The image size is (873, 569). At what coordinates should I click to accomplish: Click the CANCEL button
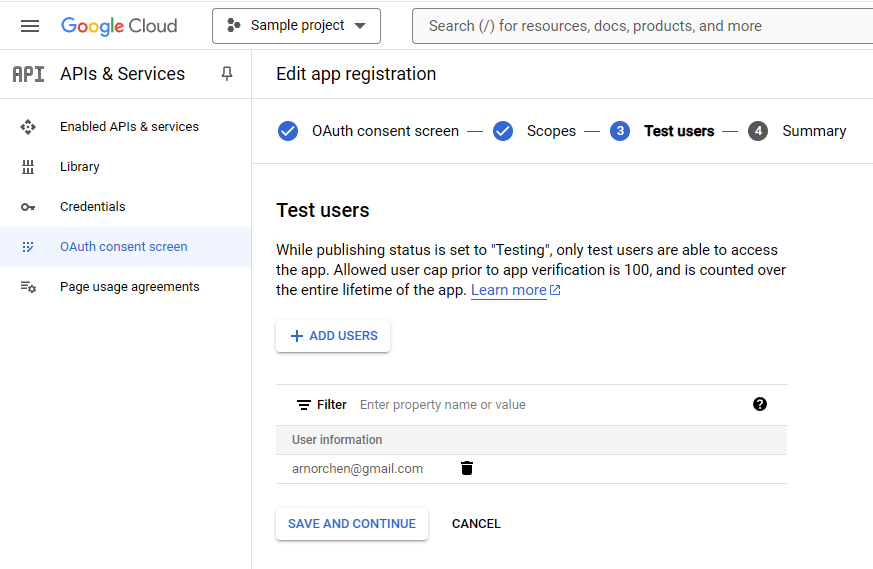pyautogui.click(x=476, y=524)
